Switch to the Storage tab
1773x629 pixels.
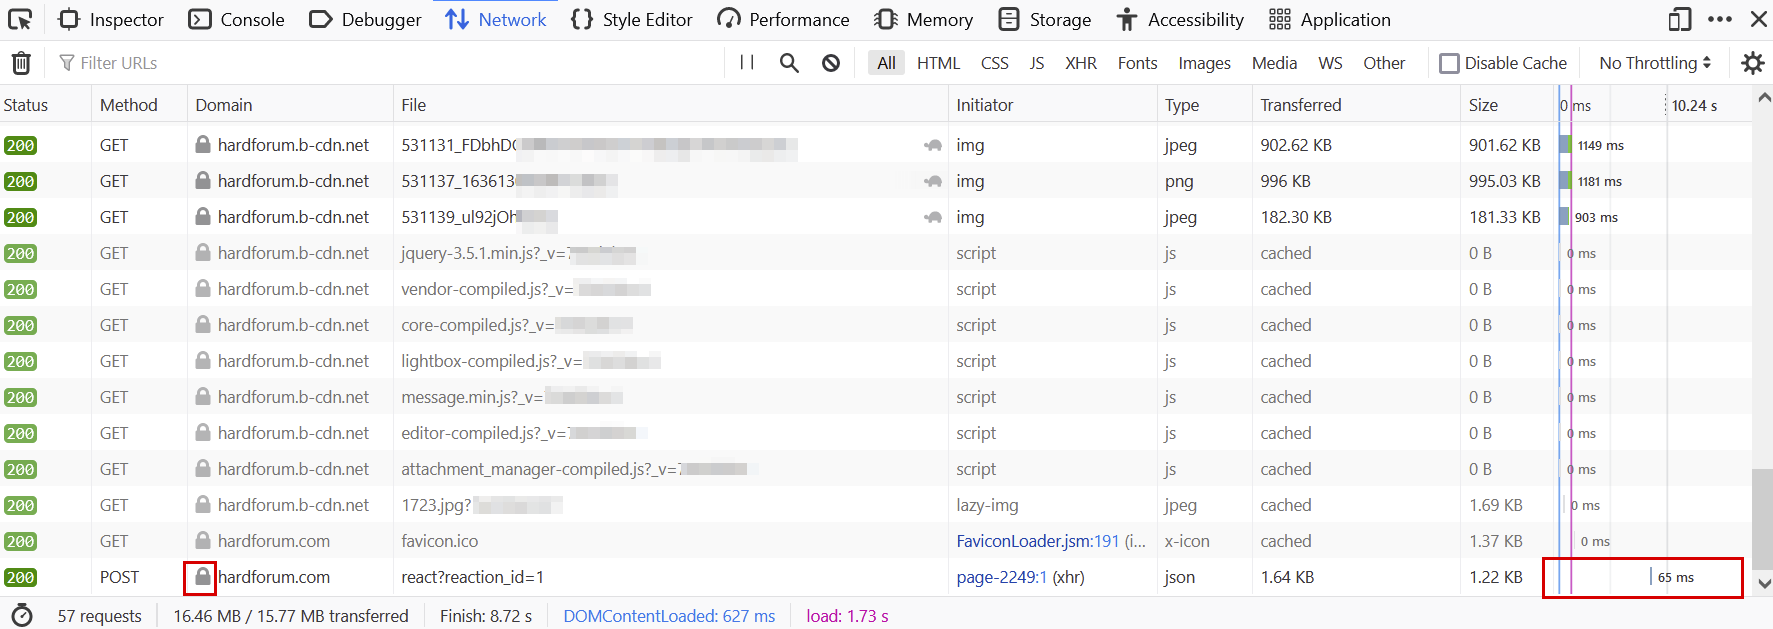[x=1045, y=19]
